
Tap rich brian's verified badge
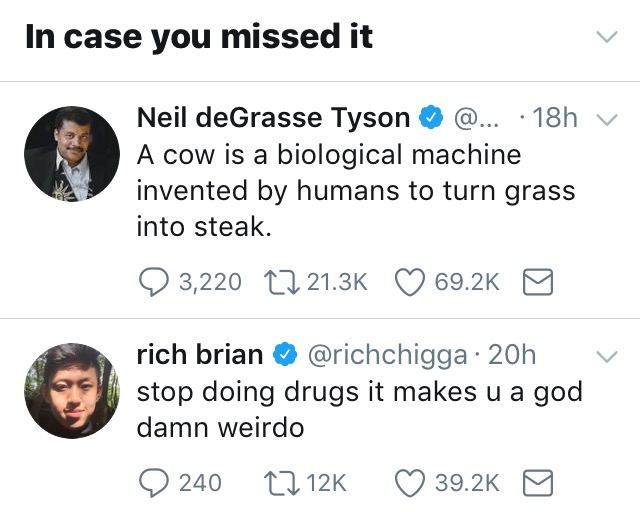point(285,354)
